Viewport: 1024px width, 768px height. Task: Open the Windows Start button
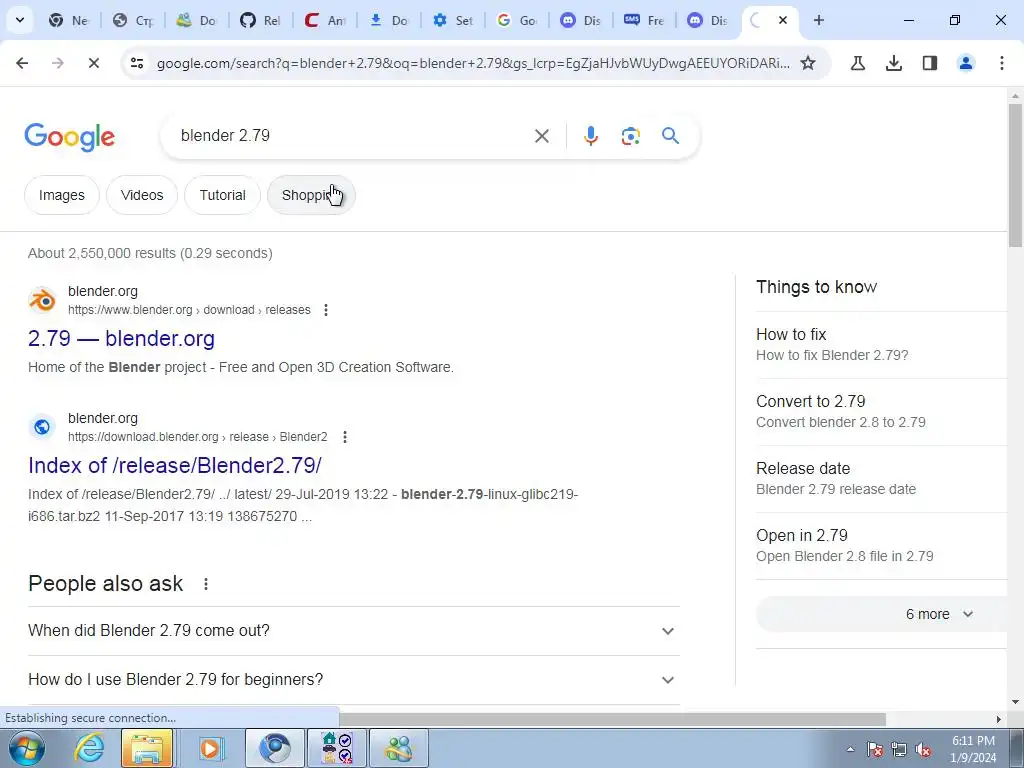pos(27,748)
